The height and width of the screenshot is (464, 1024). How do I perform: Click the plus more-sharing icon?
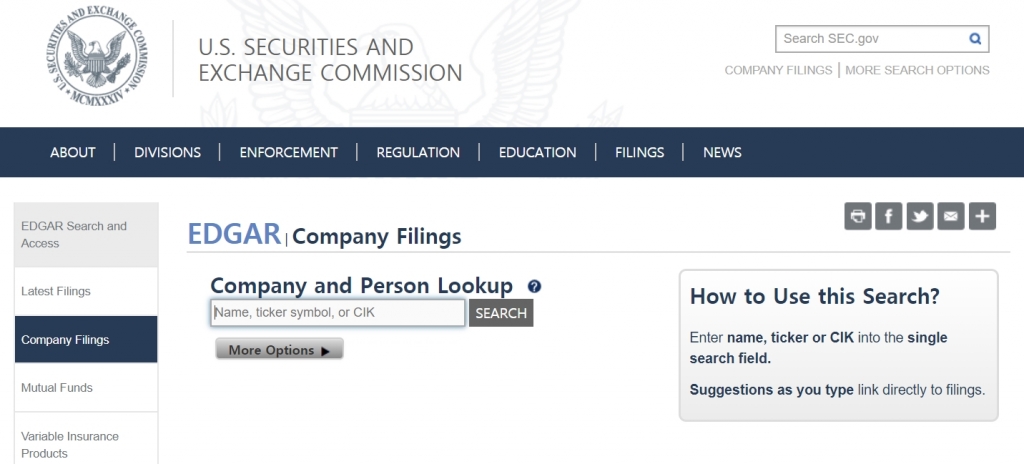tap(982, 216)
